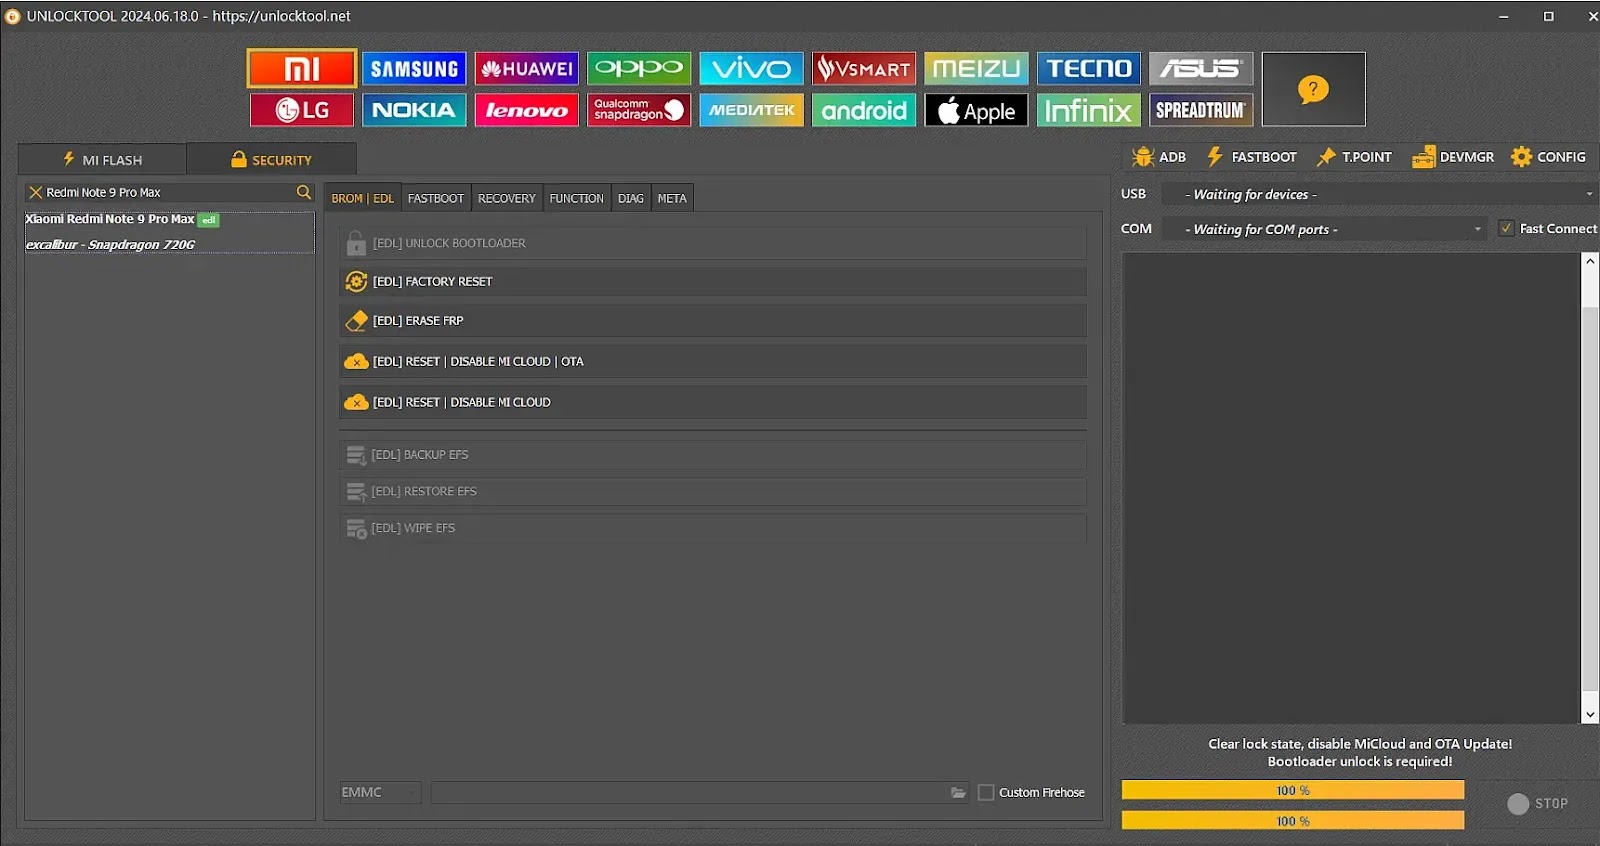Open the Apple brand section
Image resolution: width=1600 pixels, height=846 pixels.
click(976, 110)
